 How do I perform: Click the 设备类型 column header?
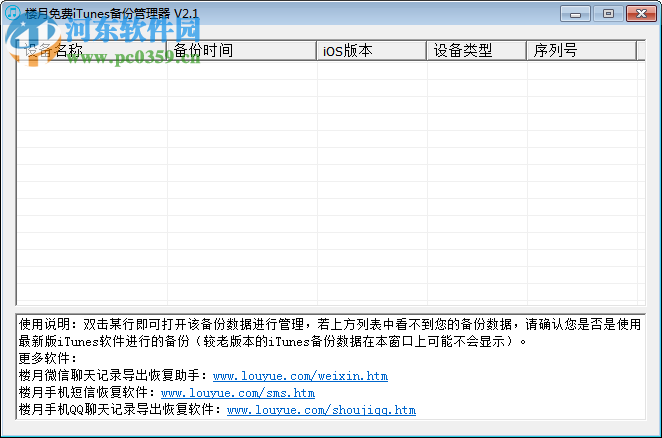(x=477, y=51)
